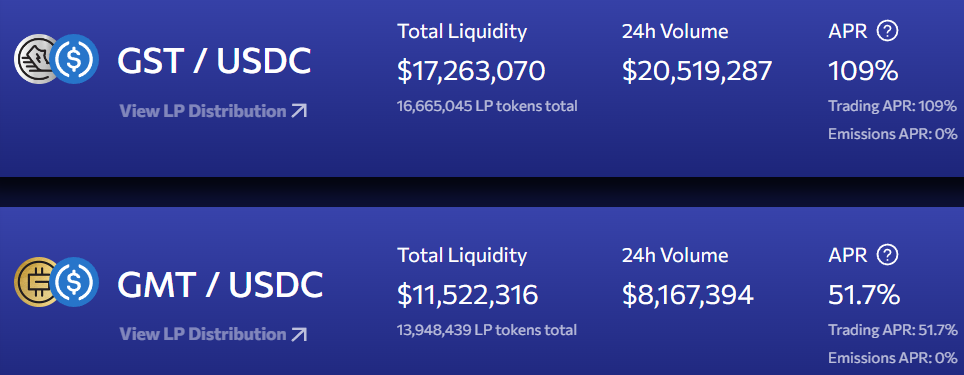This screenshot has height=375, width=964.
Task: Click GMT 24h volume $8,167,394
Action: click(687, 295)
